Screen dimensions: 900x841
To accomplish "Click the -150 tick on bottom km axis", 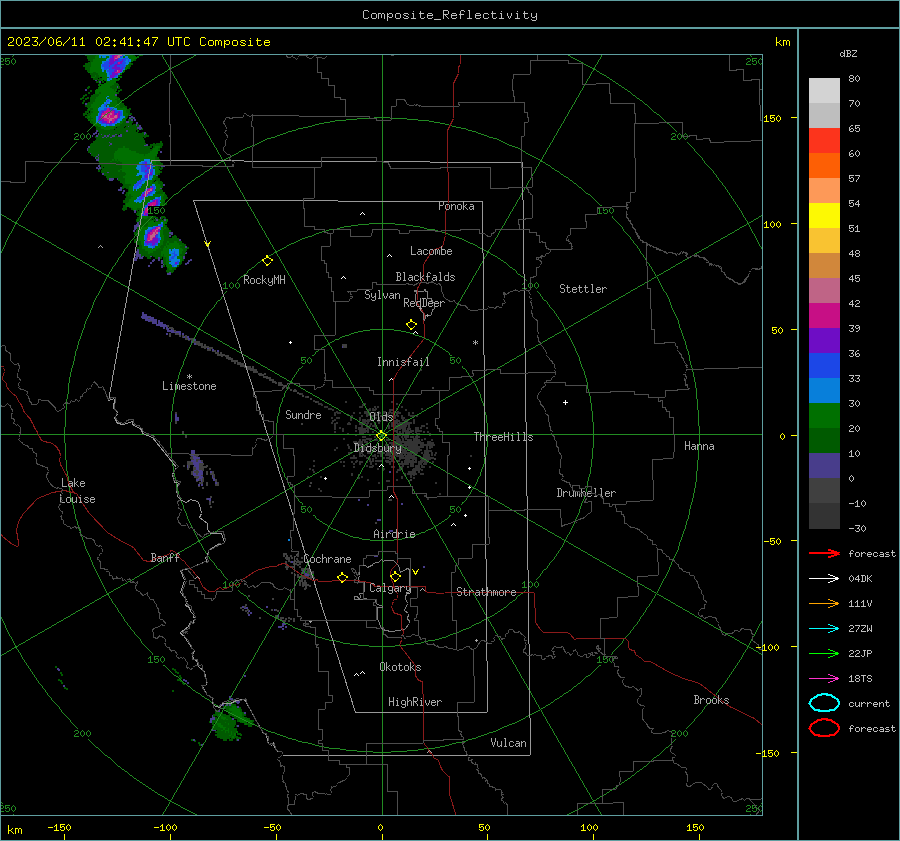I will pyautogui.click(x=59, y=827).
